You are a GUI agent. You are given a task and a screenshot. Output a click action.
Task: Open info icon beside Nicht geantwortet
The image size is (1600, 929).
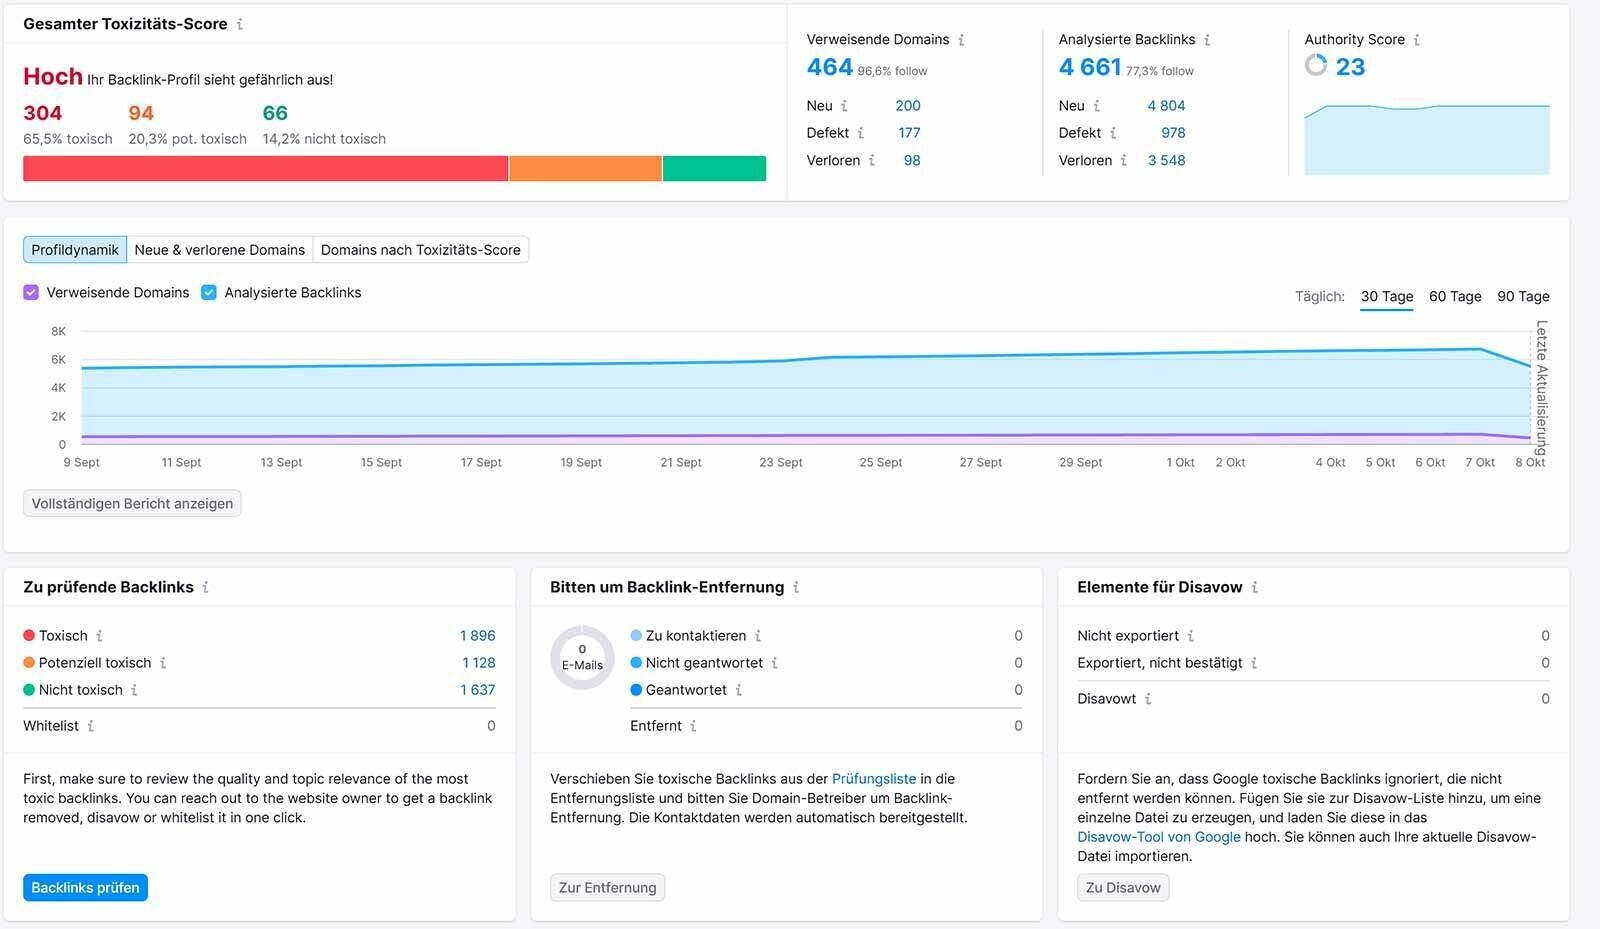774,663
